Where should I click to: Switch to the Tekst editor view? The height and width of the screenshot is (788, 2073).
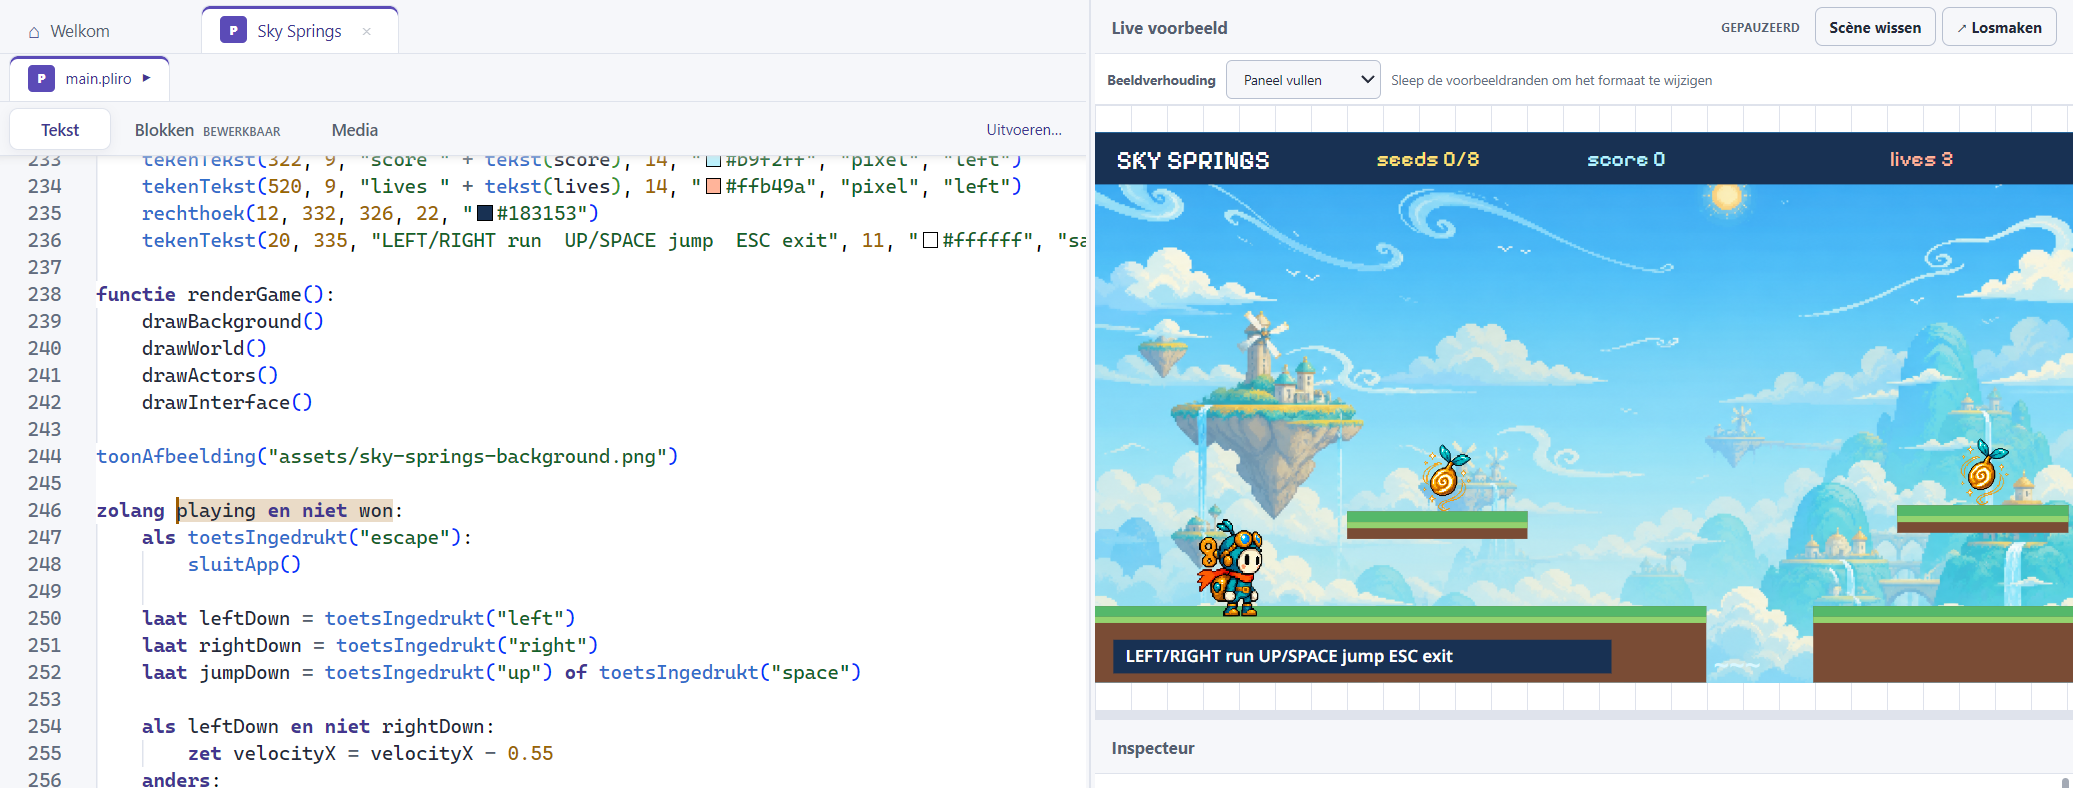pyautogui.click(x=60, y=130)
